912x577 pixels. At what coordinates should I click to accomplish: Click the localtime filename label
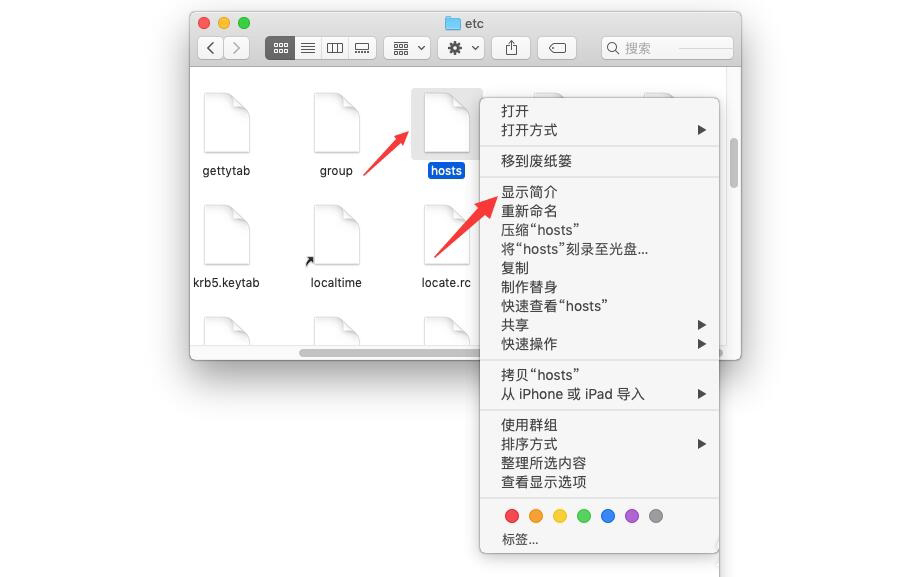click(336, 283)
